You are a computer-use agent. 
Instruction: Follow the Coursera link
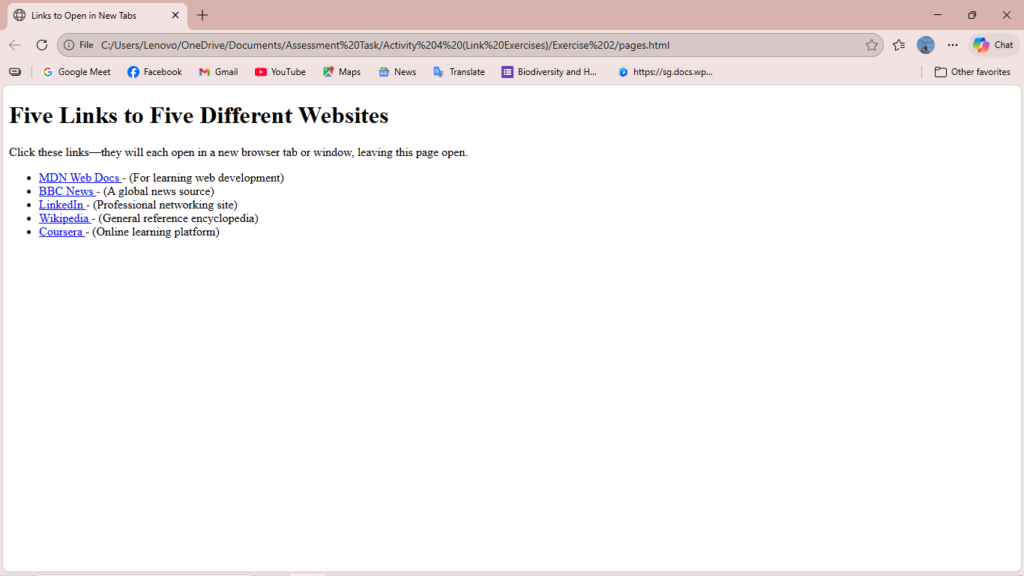click(60, 232)
